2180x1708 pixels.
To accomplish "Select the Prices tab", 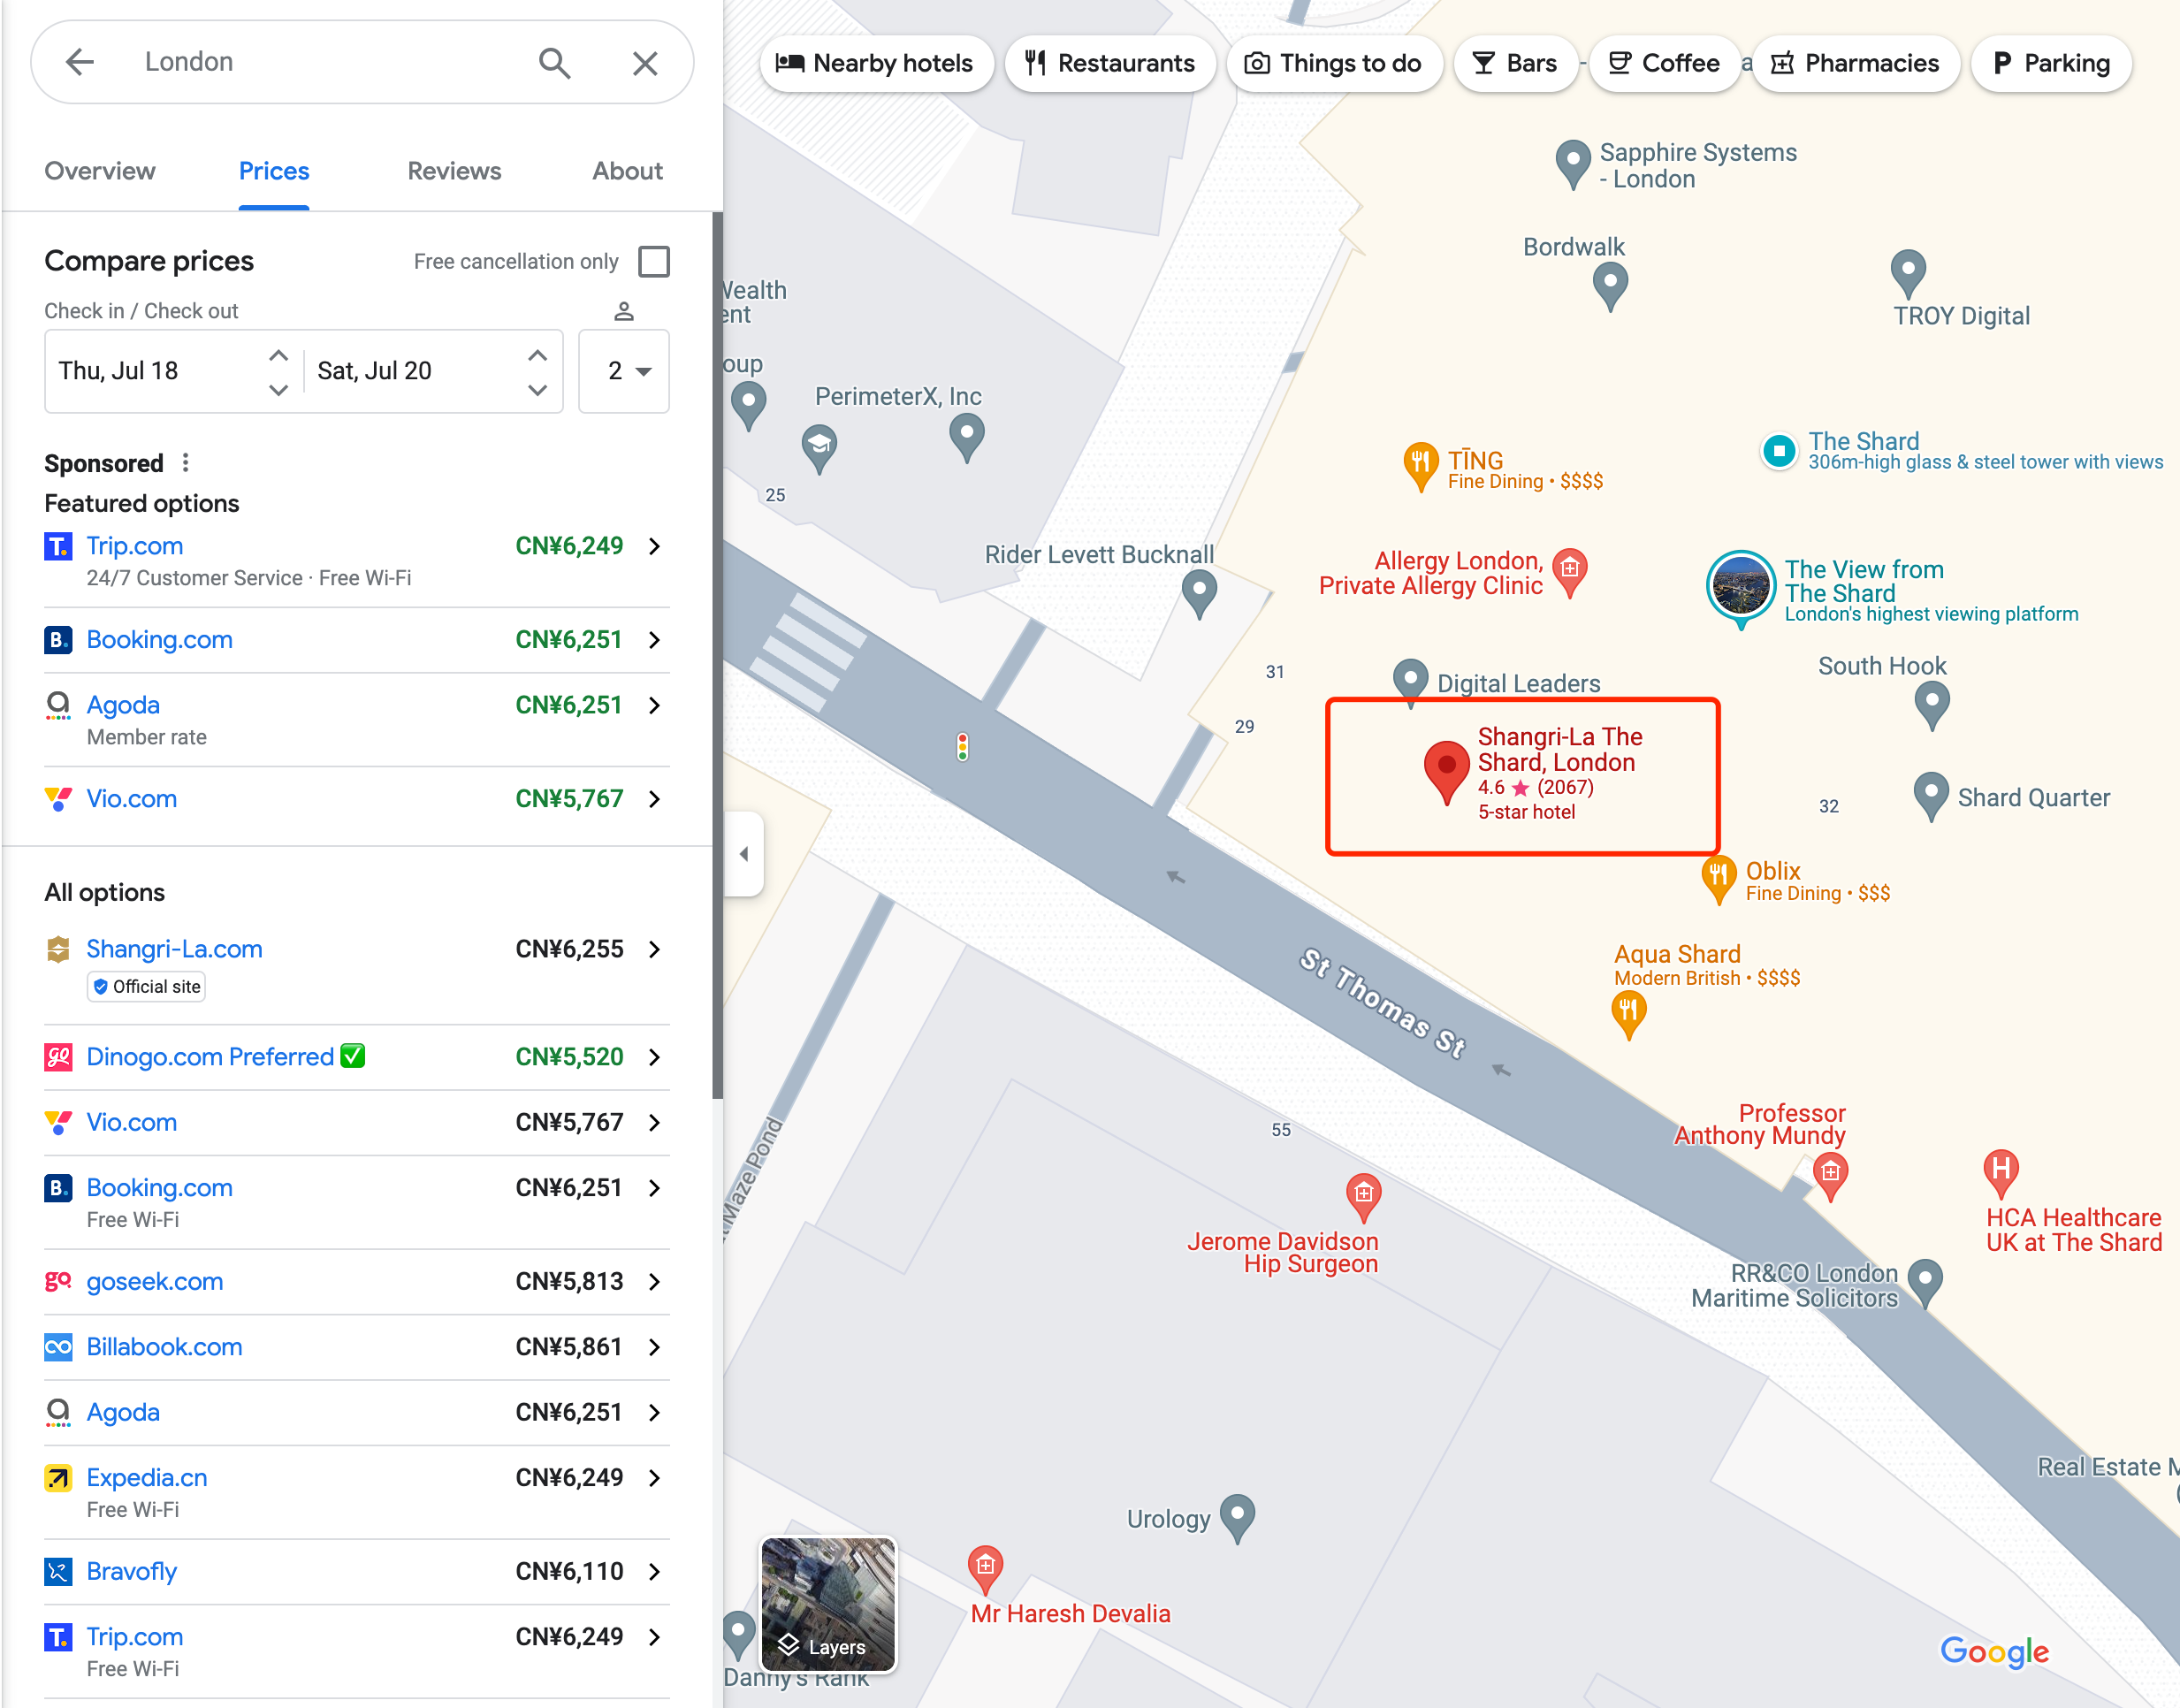I will point(274,171).
